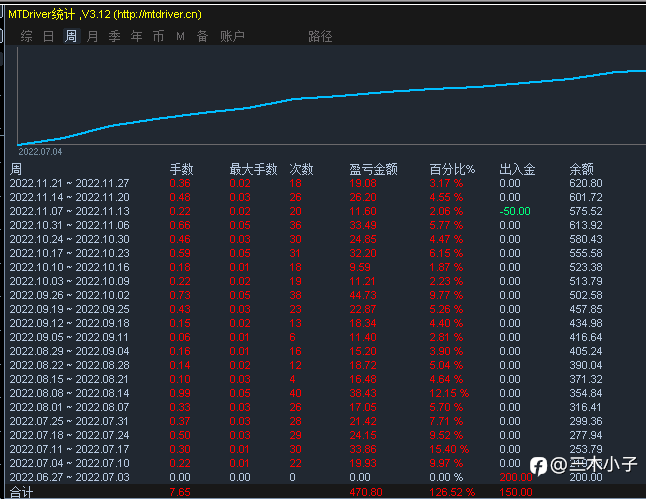Select row 2022.11.14 ~ 2022.11.20
Screen dimensions: 646x499
(x=306, y=197)
